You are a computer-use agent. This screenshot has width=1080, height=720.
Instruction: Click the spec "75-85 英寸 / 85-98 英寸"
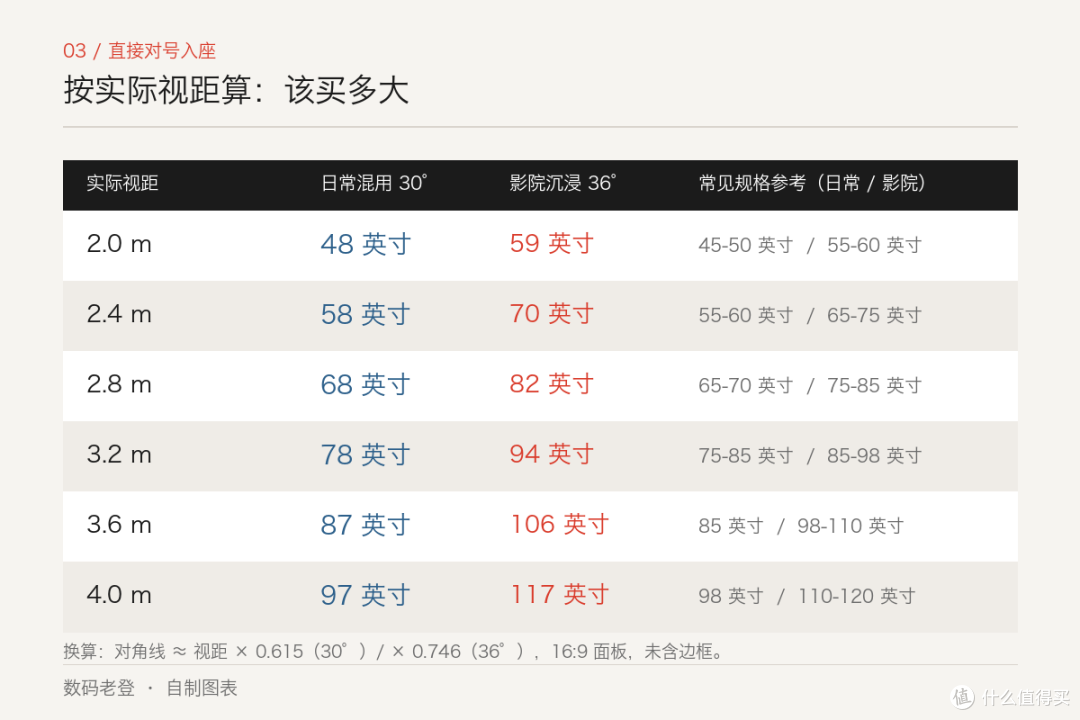coord(810,456)
